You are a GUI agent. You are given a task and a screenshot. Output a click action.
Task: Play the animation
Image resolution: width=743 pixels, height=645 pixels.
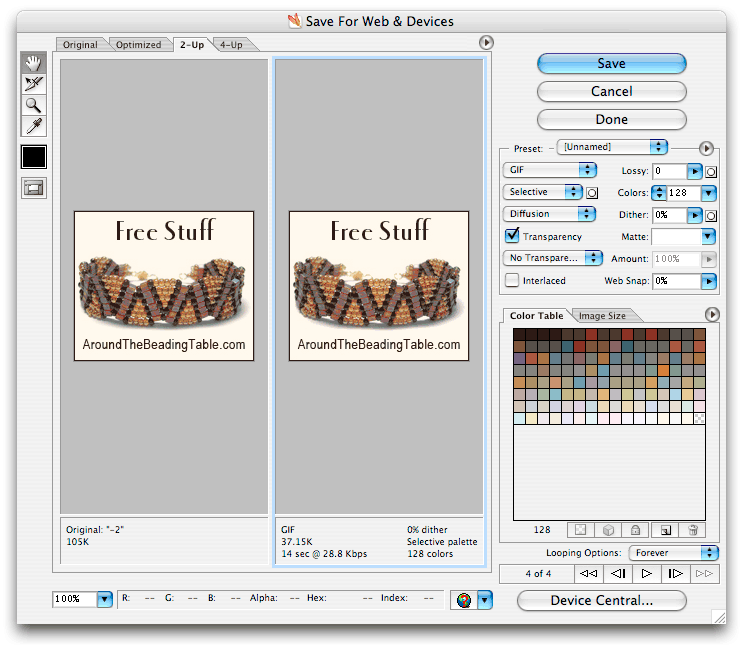tap(646, 573)
